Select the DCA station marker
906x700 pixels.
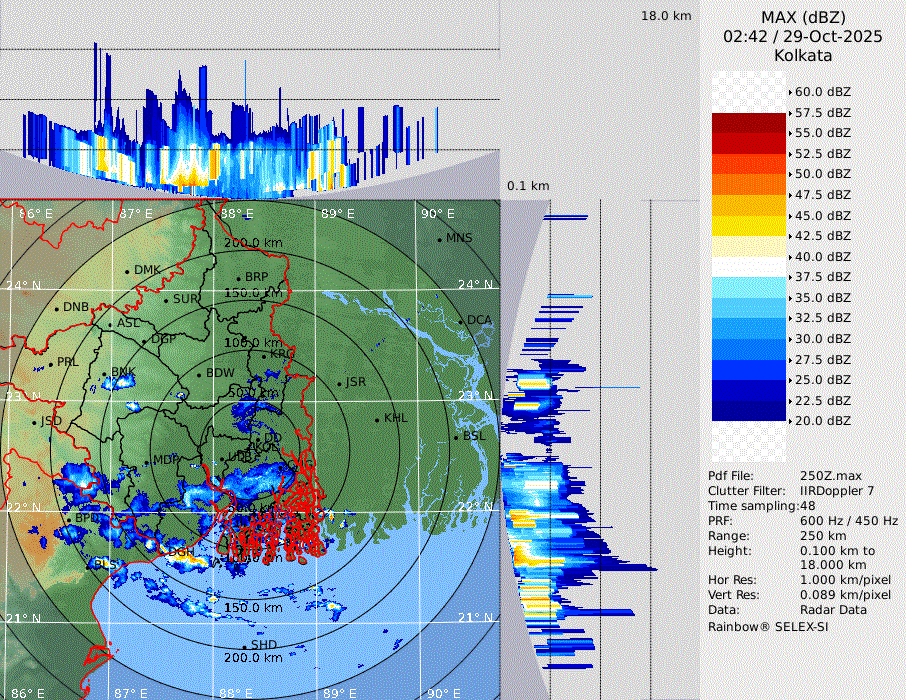click(461, 321)
